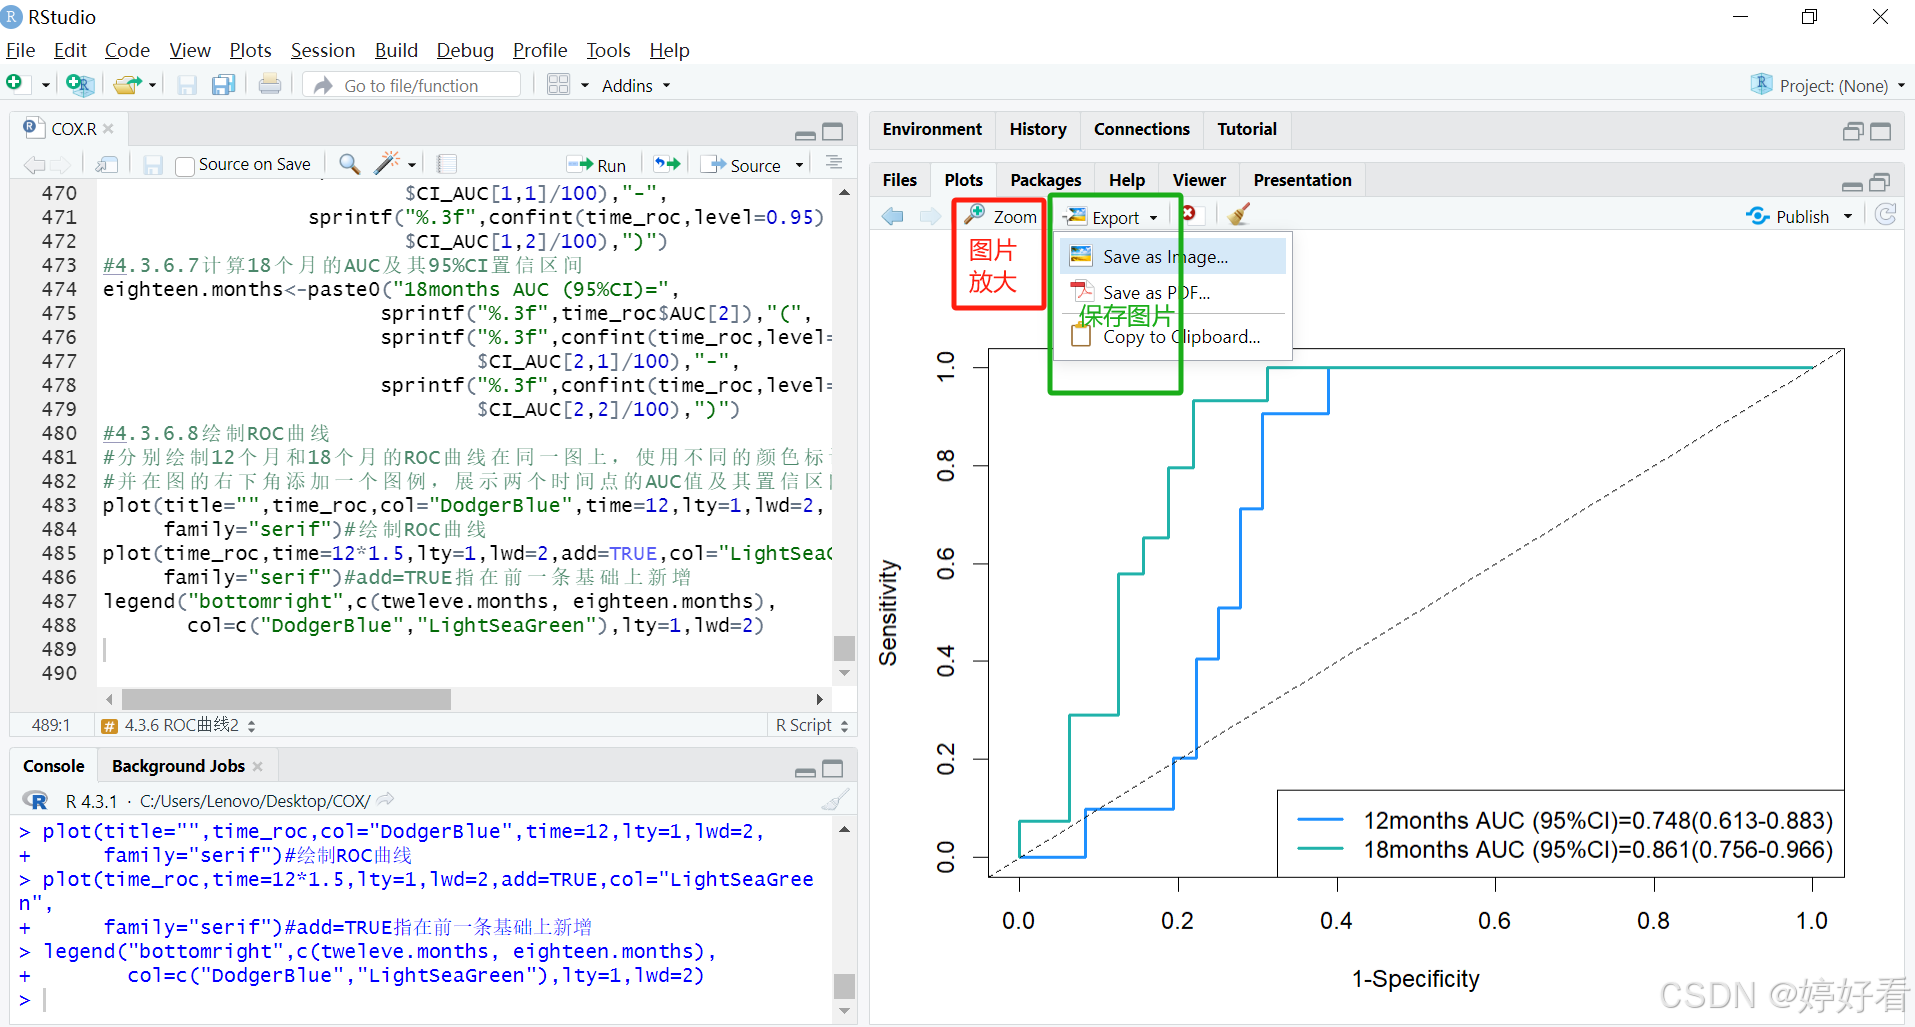1915x1027 pixels.
Task: Click the editor save document icon
Action: (152, 165)
